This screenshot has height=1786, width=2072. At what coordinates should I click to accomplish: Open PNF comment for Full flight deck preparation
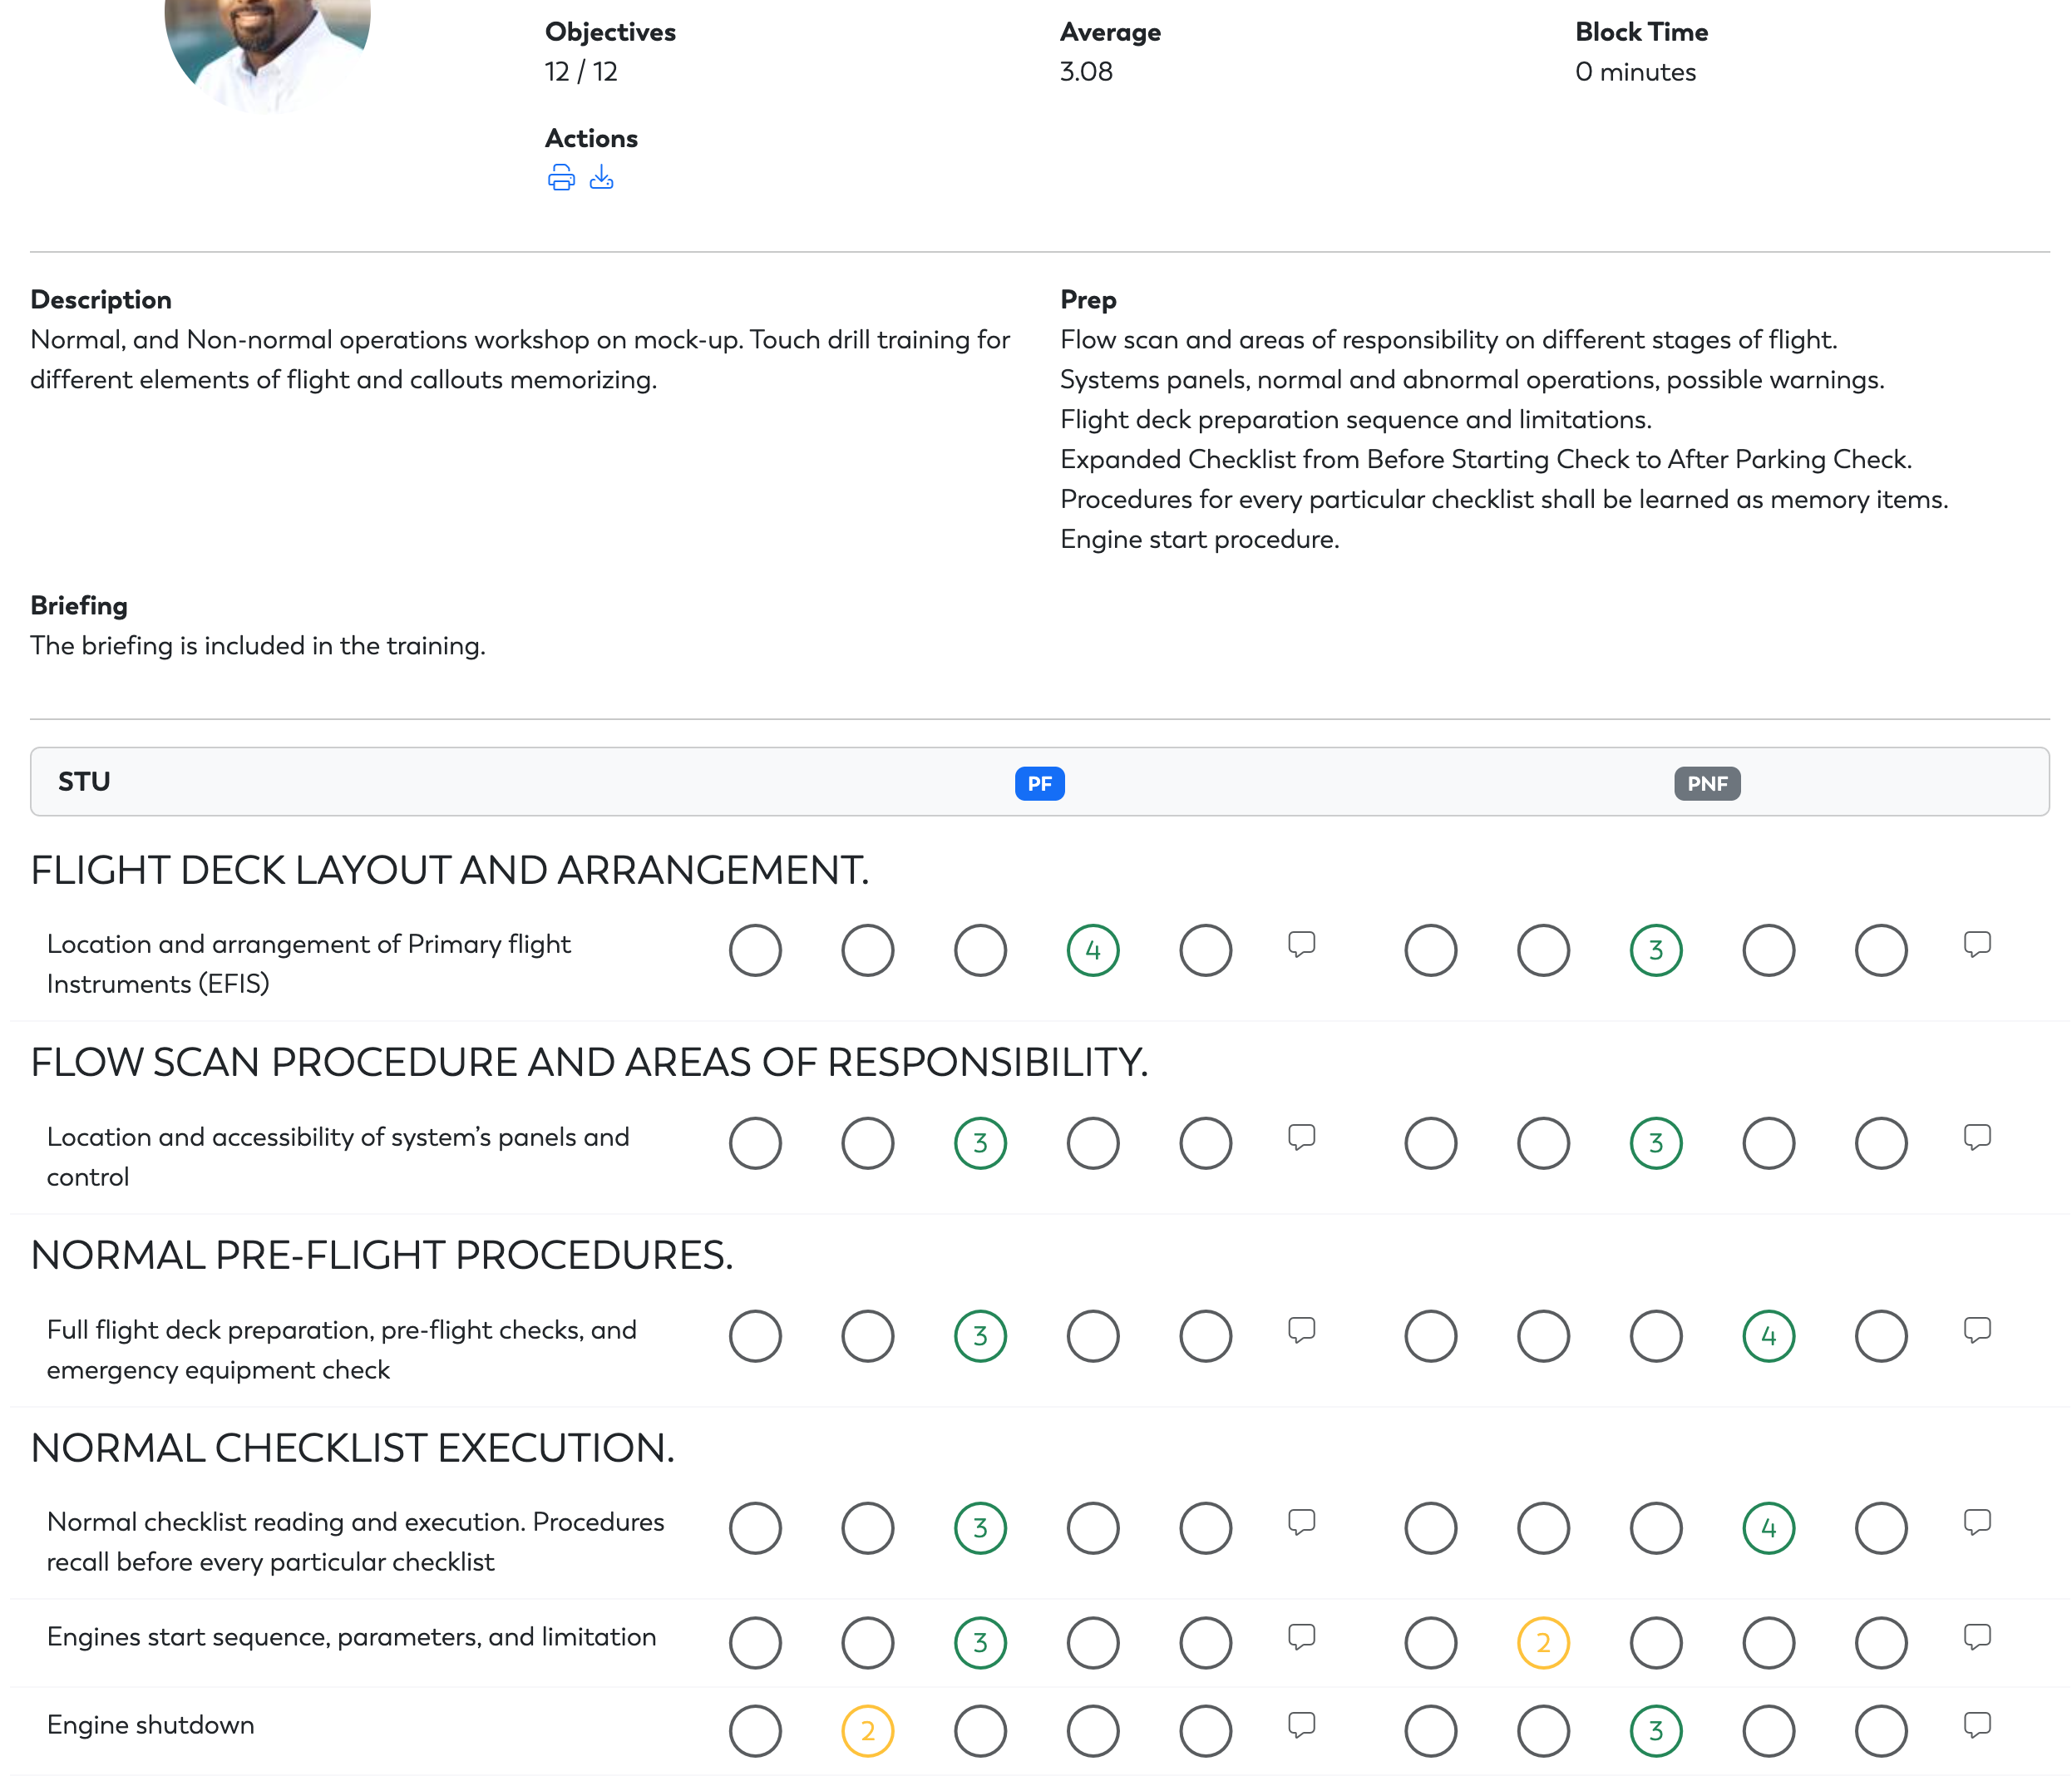click(x=1977, y=1330)
